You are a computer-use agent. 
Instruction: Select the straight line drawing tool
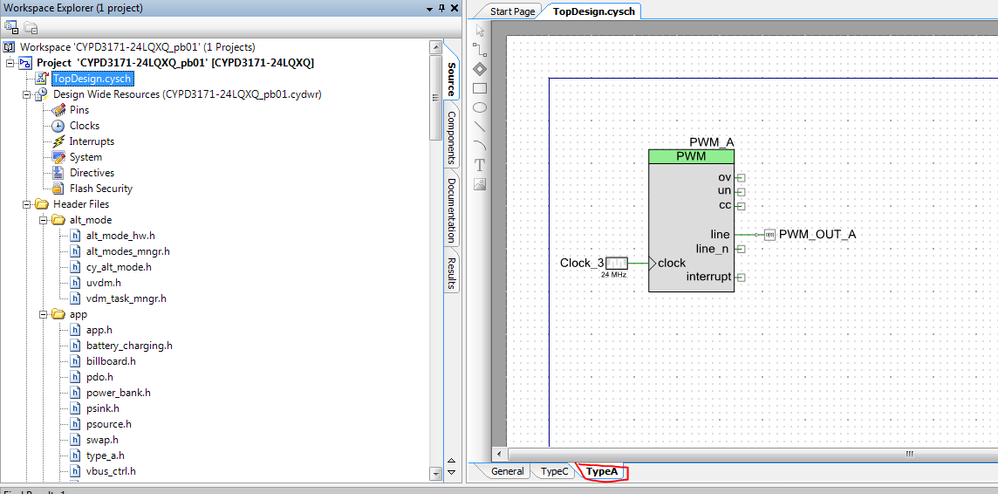[479, 126]
